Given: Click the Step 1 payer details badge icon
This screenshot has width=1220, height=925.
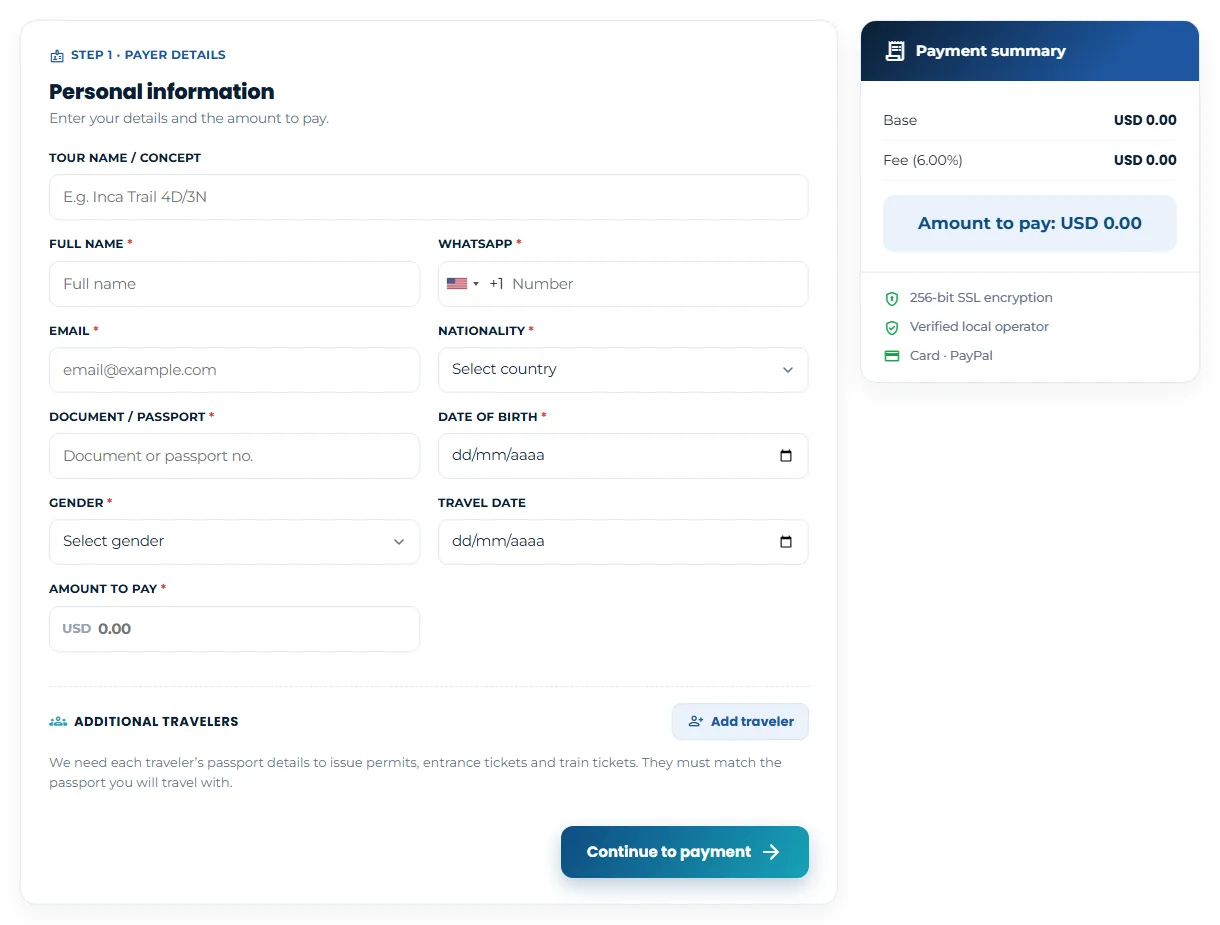Looking at the screenshot, I should (x=57, y=56).
